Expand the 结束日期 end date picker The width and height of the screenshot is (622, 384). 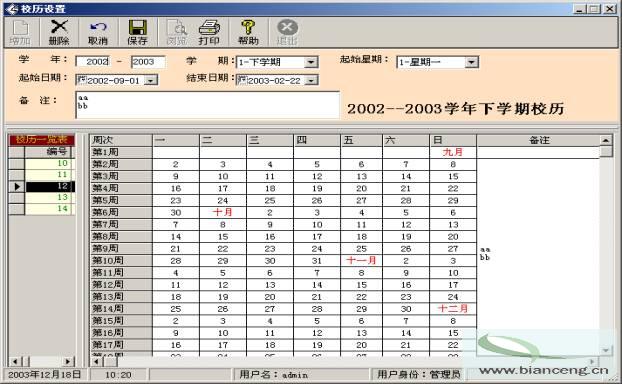point(311,81)
